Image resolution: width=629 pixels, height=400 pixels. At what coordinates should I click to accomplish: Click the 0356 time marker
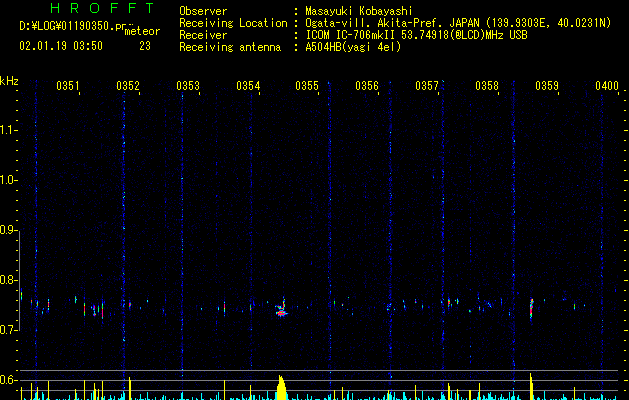[367, 86]
